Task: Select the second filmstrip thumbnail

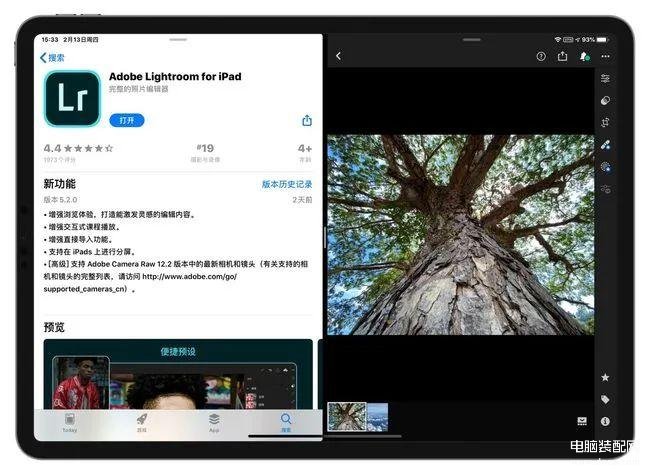Action: tap(377, 416)
